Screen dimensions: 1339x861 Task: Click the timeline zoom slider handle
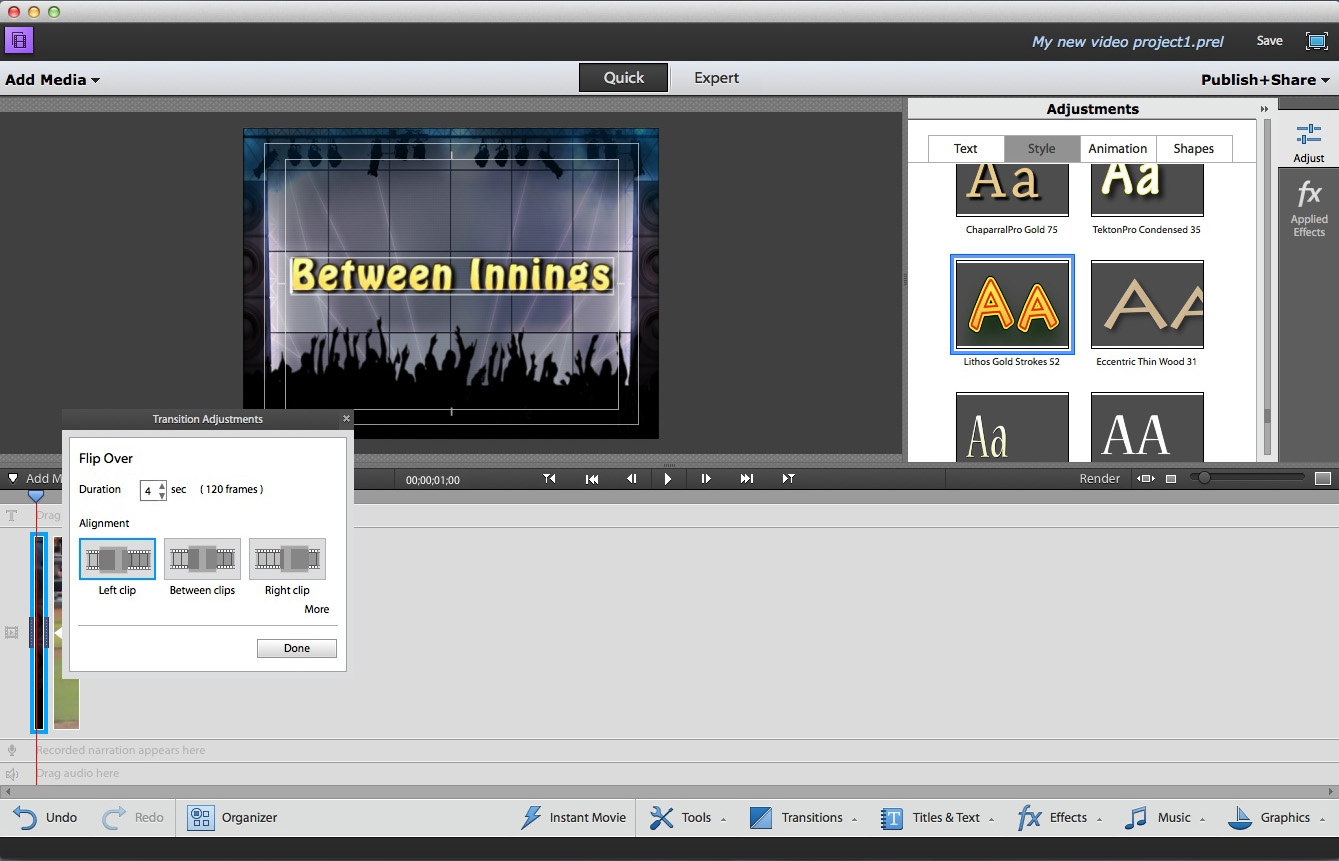(1204, 479)
